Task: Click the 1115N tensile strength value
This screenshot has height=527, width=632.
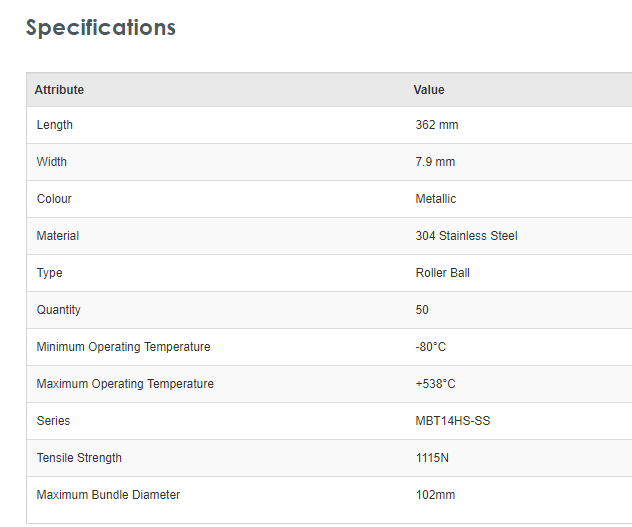Action: [434, 458]
